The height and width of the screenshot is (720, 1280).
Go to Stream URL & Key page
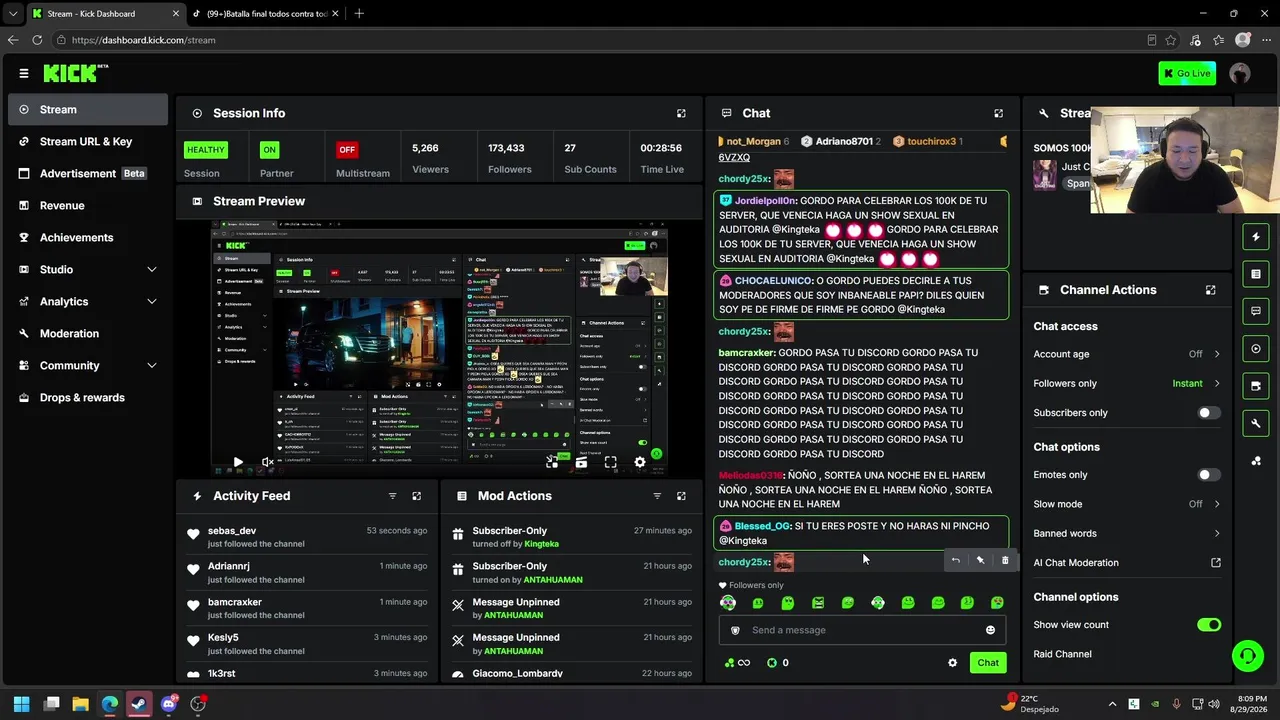pos(88,142)
